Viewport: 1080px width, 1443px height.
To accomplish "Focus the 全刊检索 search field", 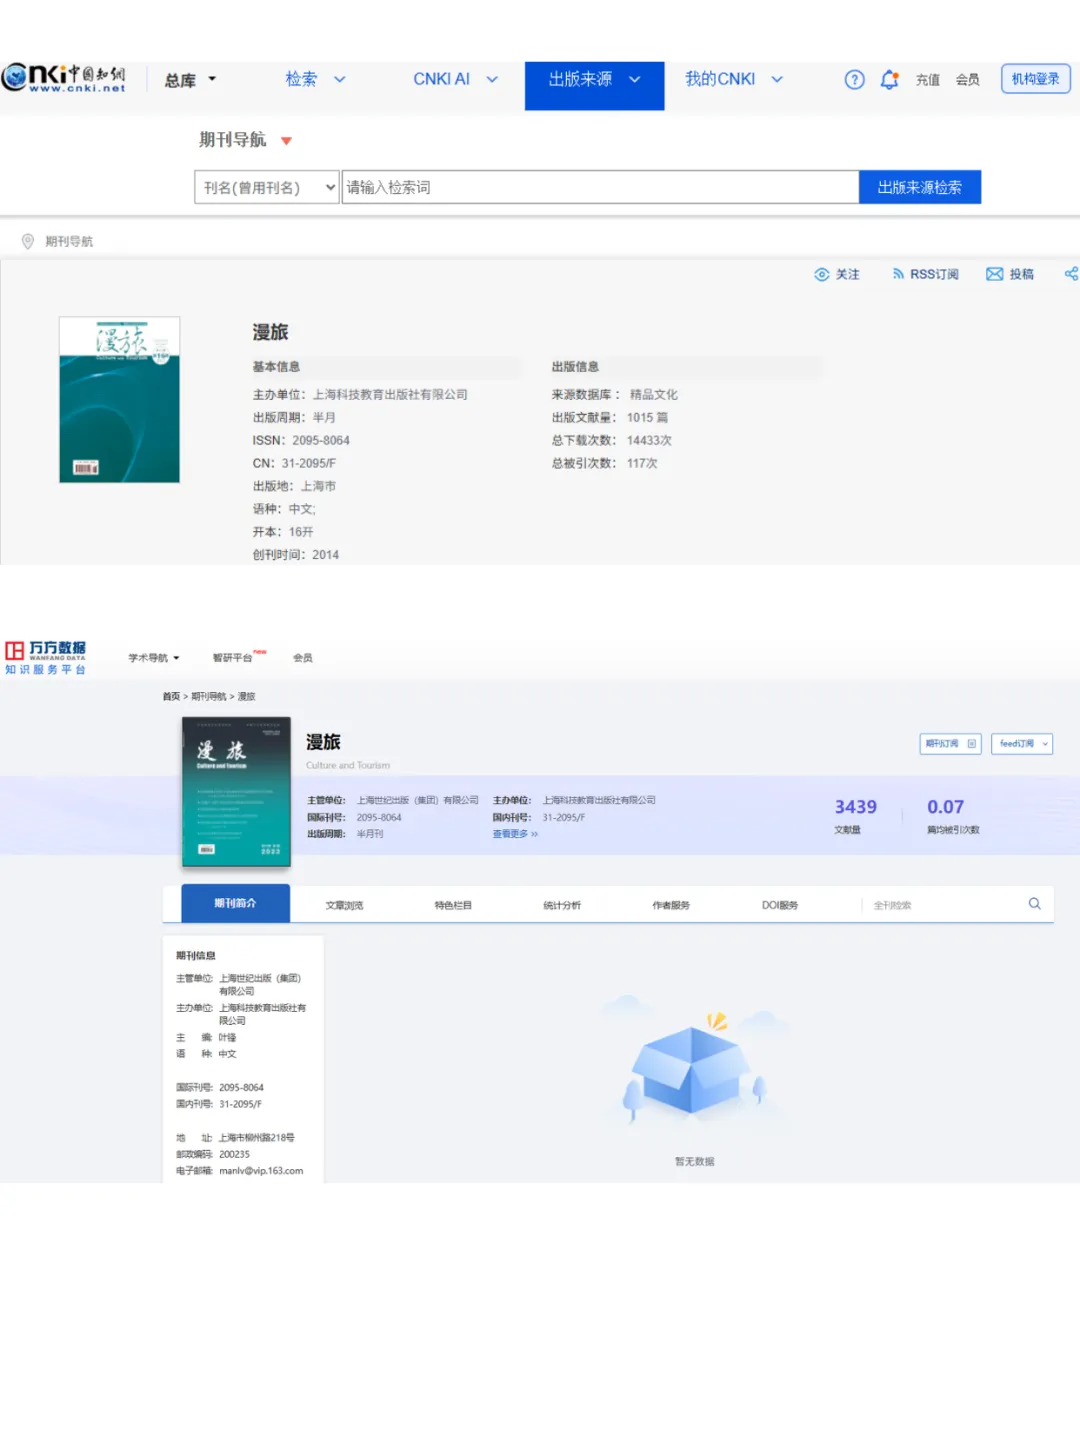I will coord(945,905).
